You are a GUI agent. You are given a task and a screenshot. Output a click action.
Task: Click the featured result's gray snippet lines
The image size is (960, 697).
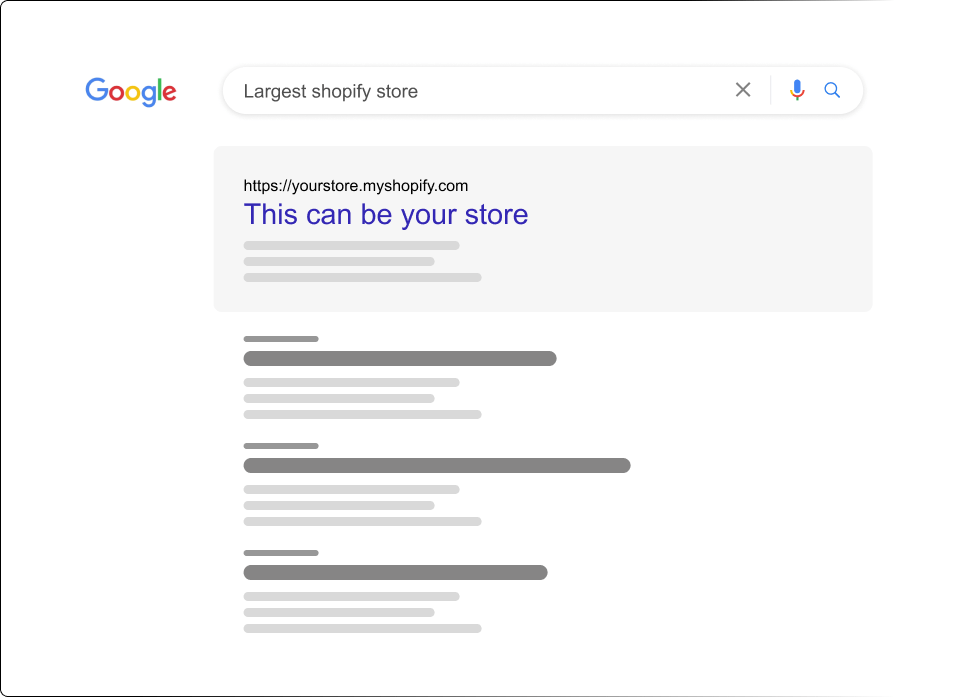tap(352, 261)
